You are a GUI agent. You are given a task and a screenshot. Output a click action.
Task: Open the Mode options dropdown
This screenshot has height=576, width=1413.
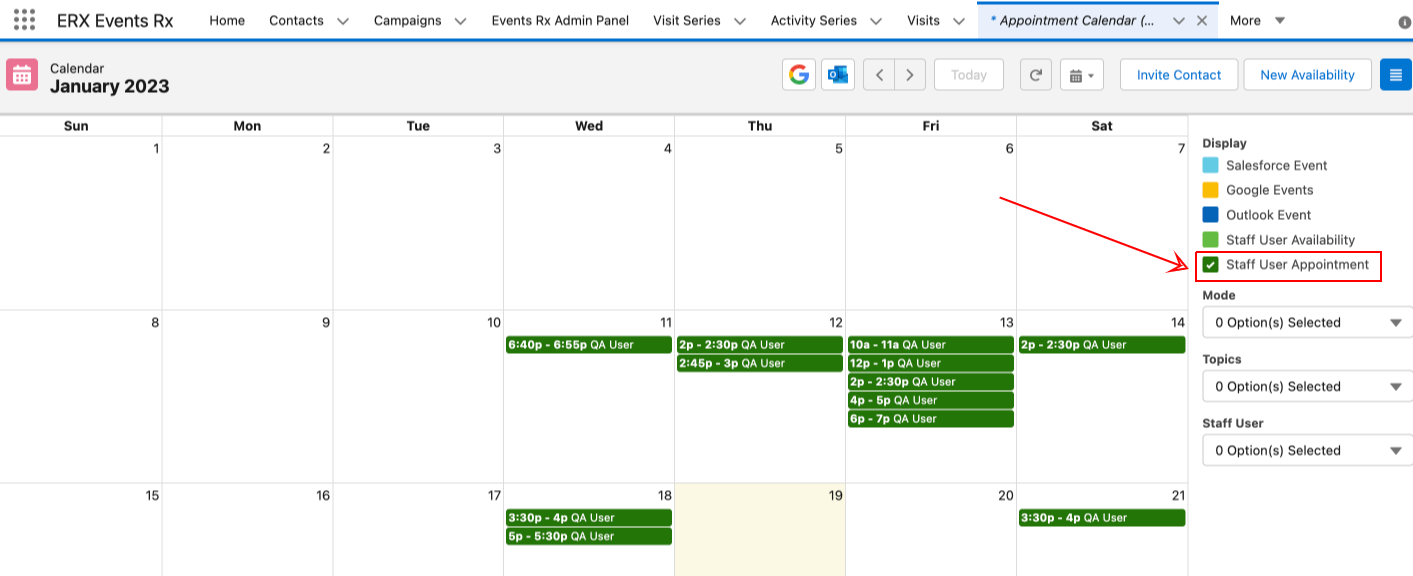tap(1307, 323)
